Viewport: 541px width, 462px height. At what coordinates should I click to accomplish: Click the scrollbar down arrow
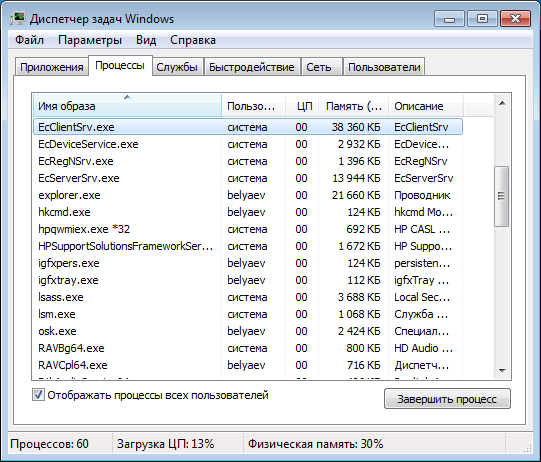click(x=502, y=371)
